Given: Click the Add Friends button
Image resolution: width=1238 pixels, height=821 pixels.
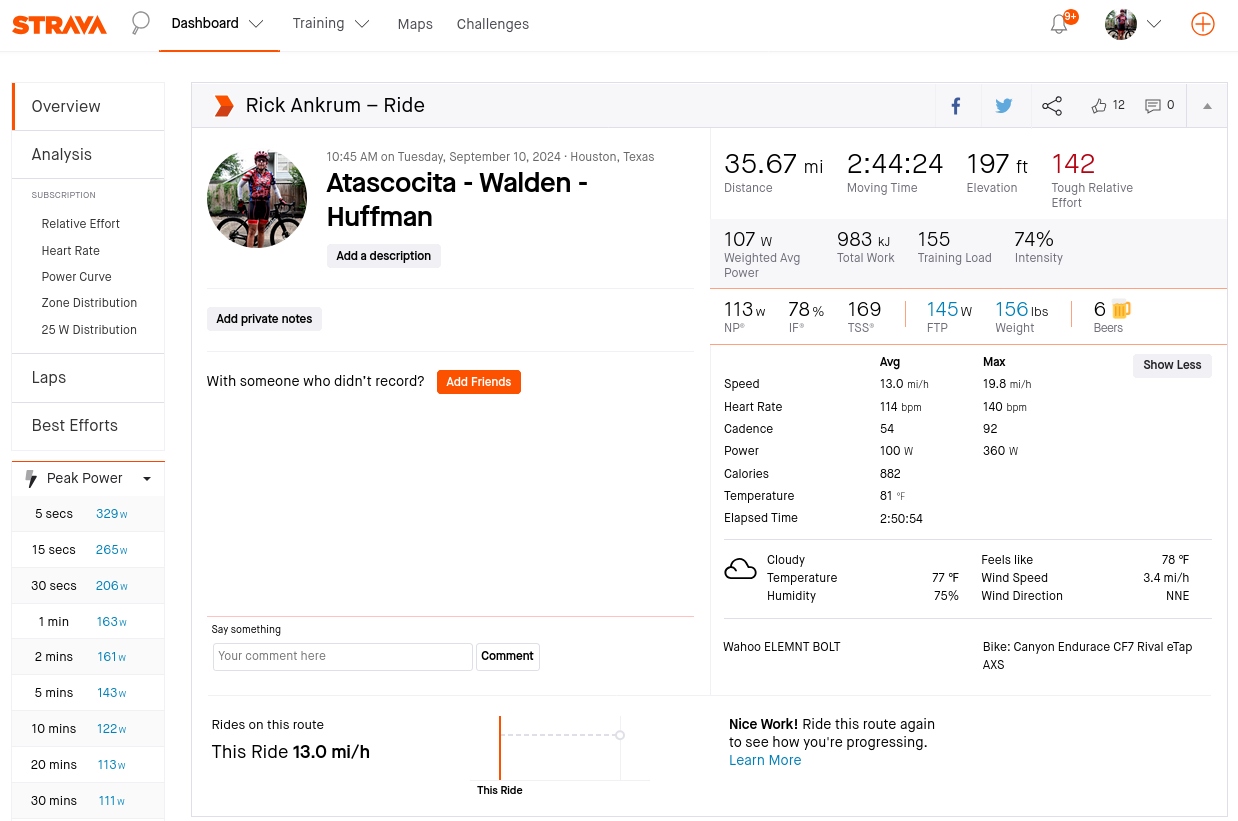Looking at the screenshot, I should point(478,382).
